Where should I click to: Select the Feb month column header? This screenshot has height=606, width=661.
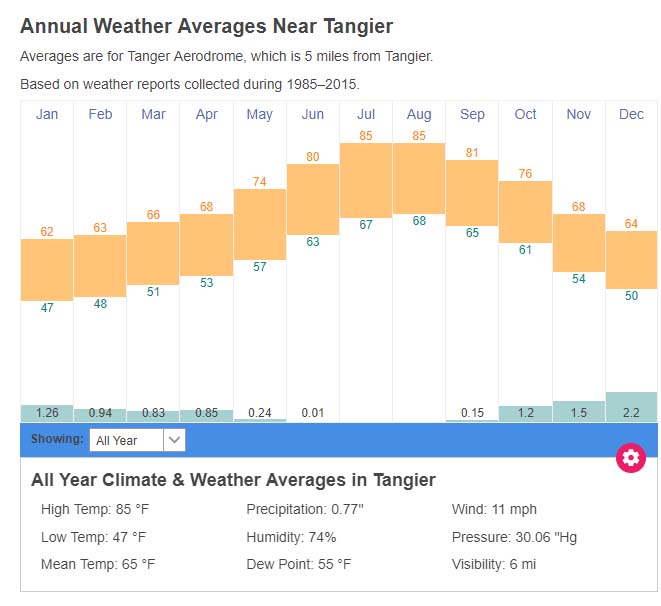100,115
